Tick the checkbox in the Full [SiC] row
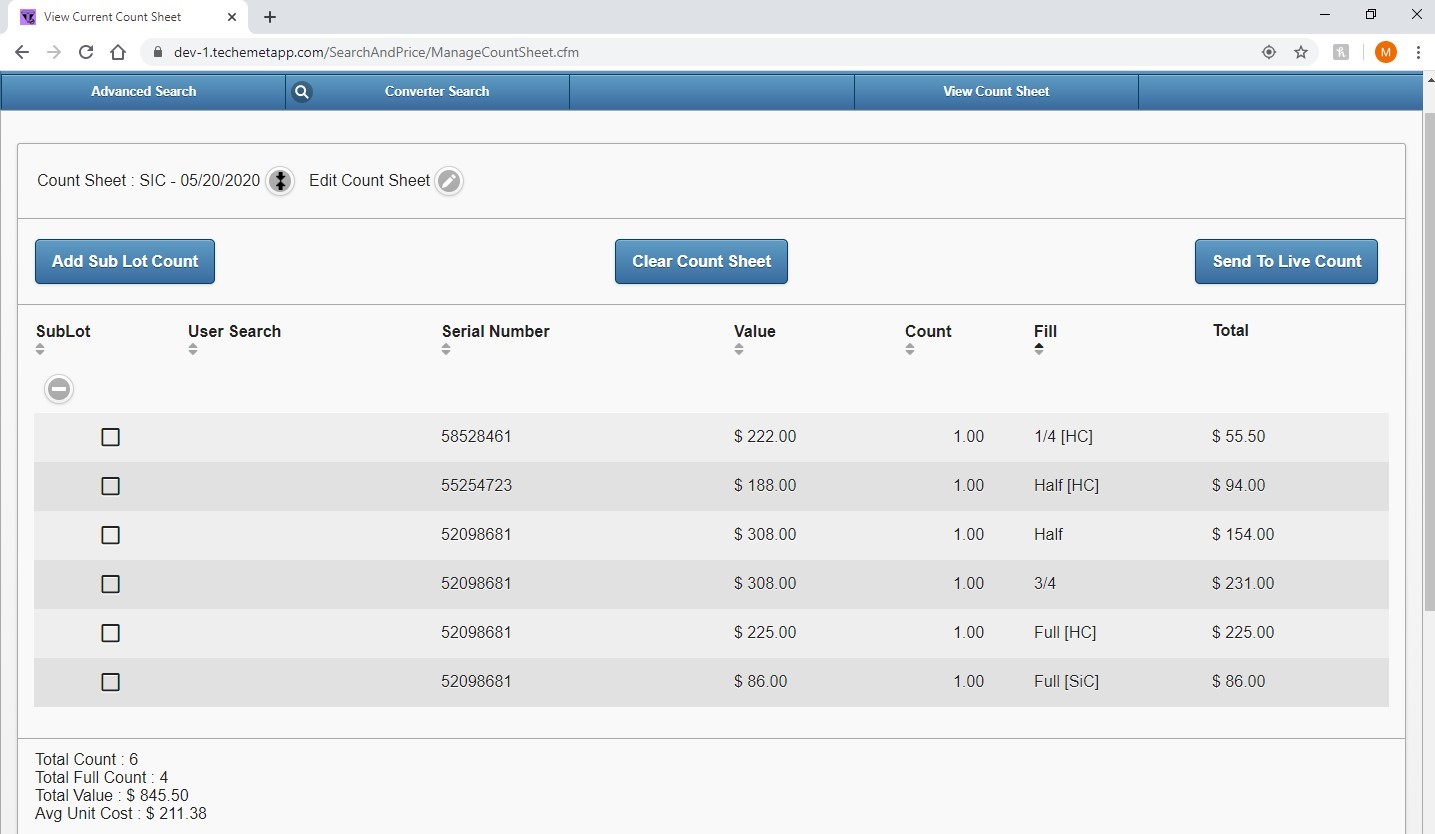The image size is (1435, 834). click(111, 682)
